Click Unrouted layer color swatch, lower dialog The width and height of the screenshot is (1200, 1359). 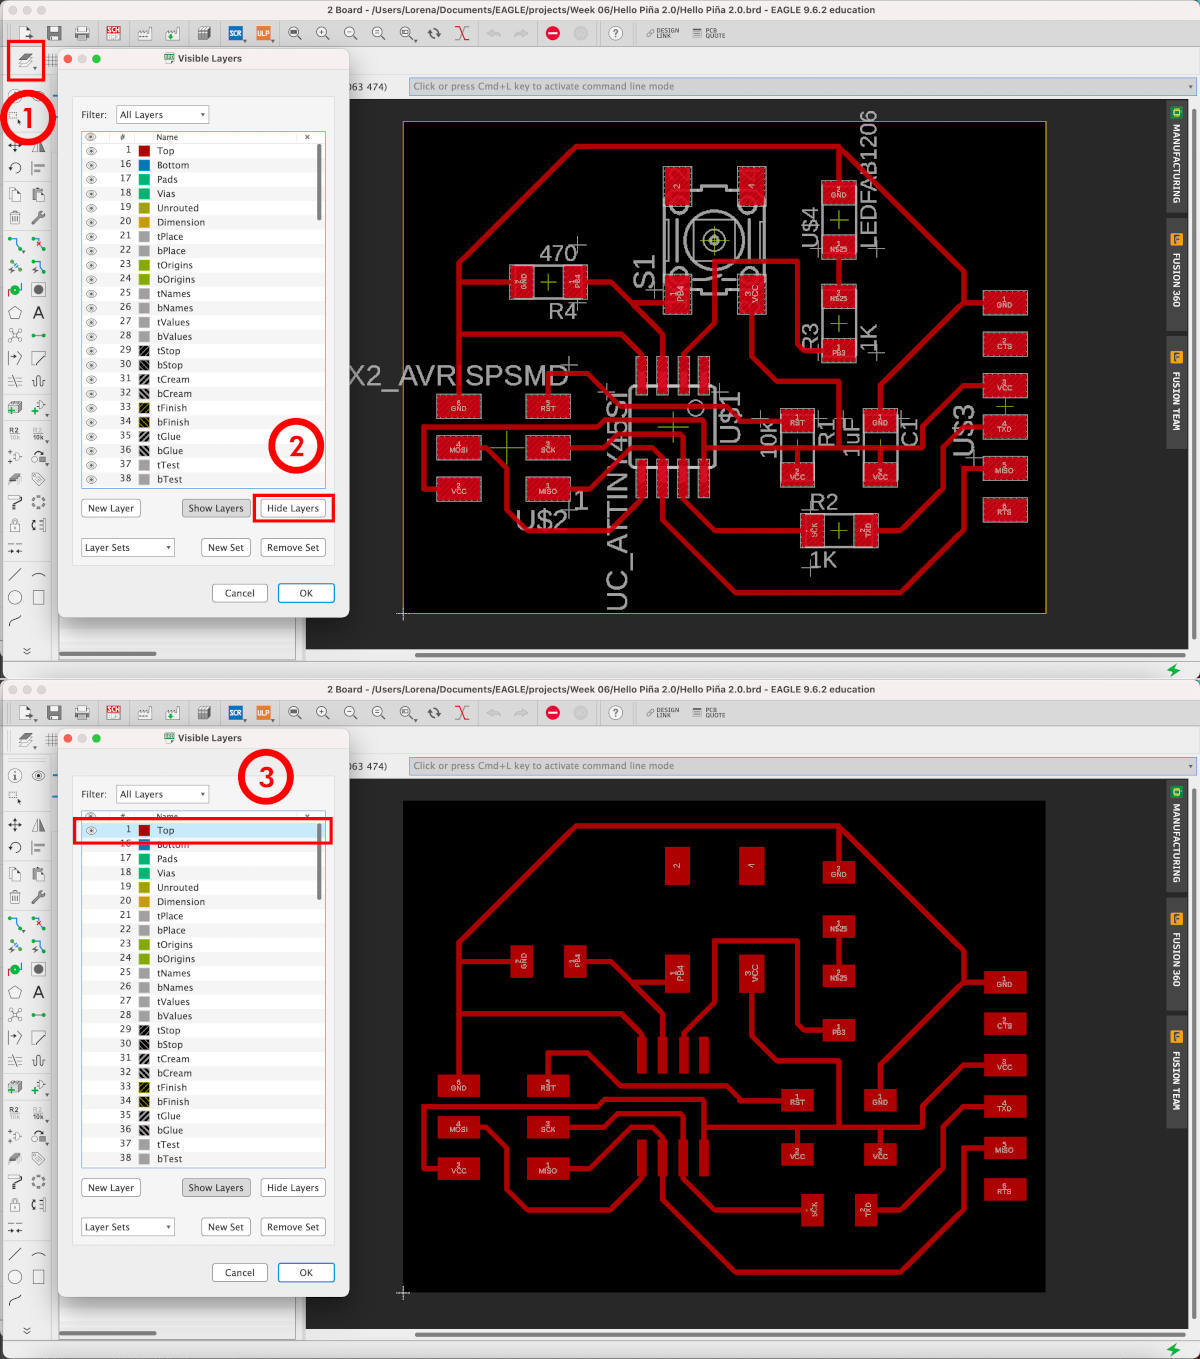[x=144, y=887]
